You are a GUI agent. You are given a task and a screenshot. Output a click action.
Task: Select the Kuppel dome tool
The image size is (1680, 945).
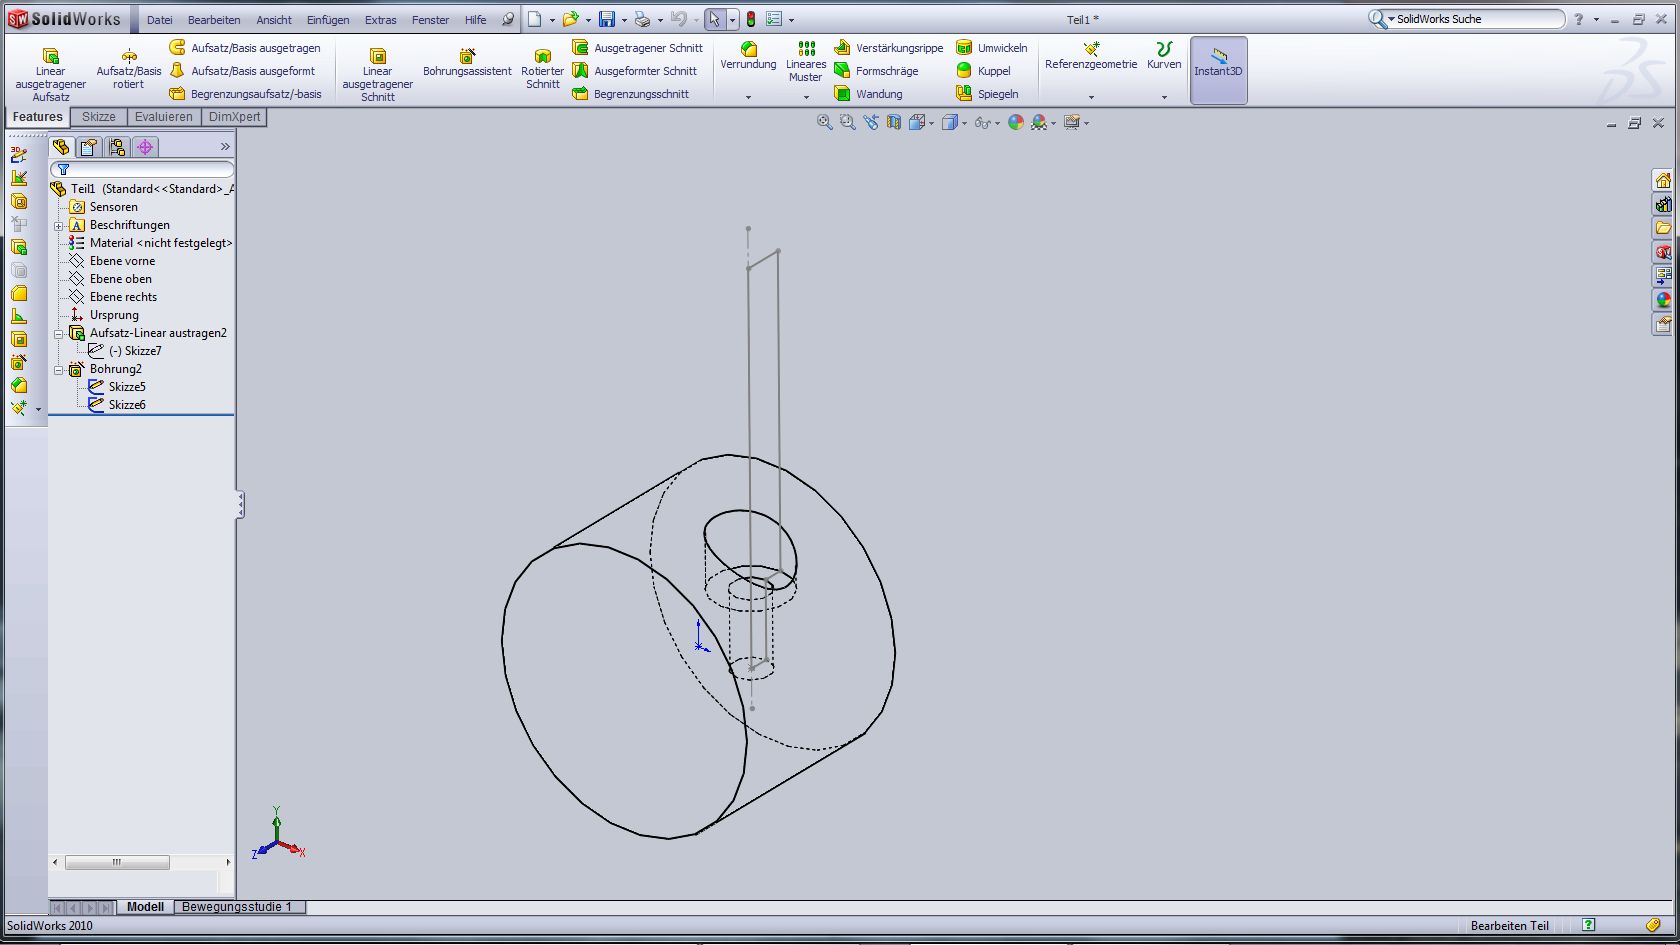[x=964, y=71]
